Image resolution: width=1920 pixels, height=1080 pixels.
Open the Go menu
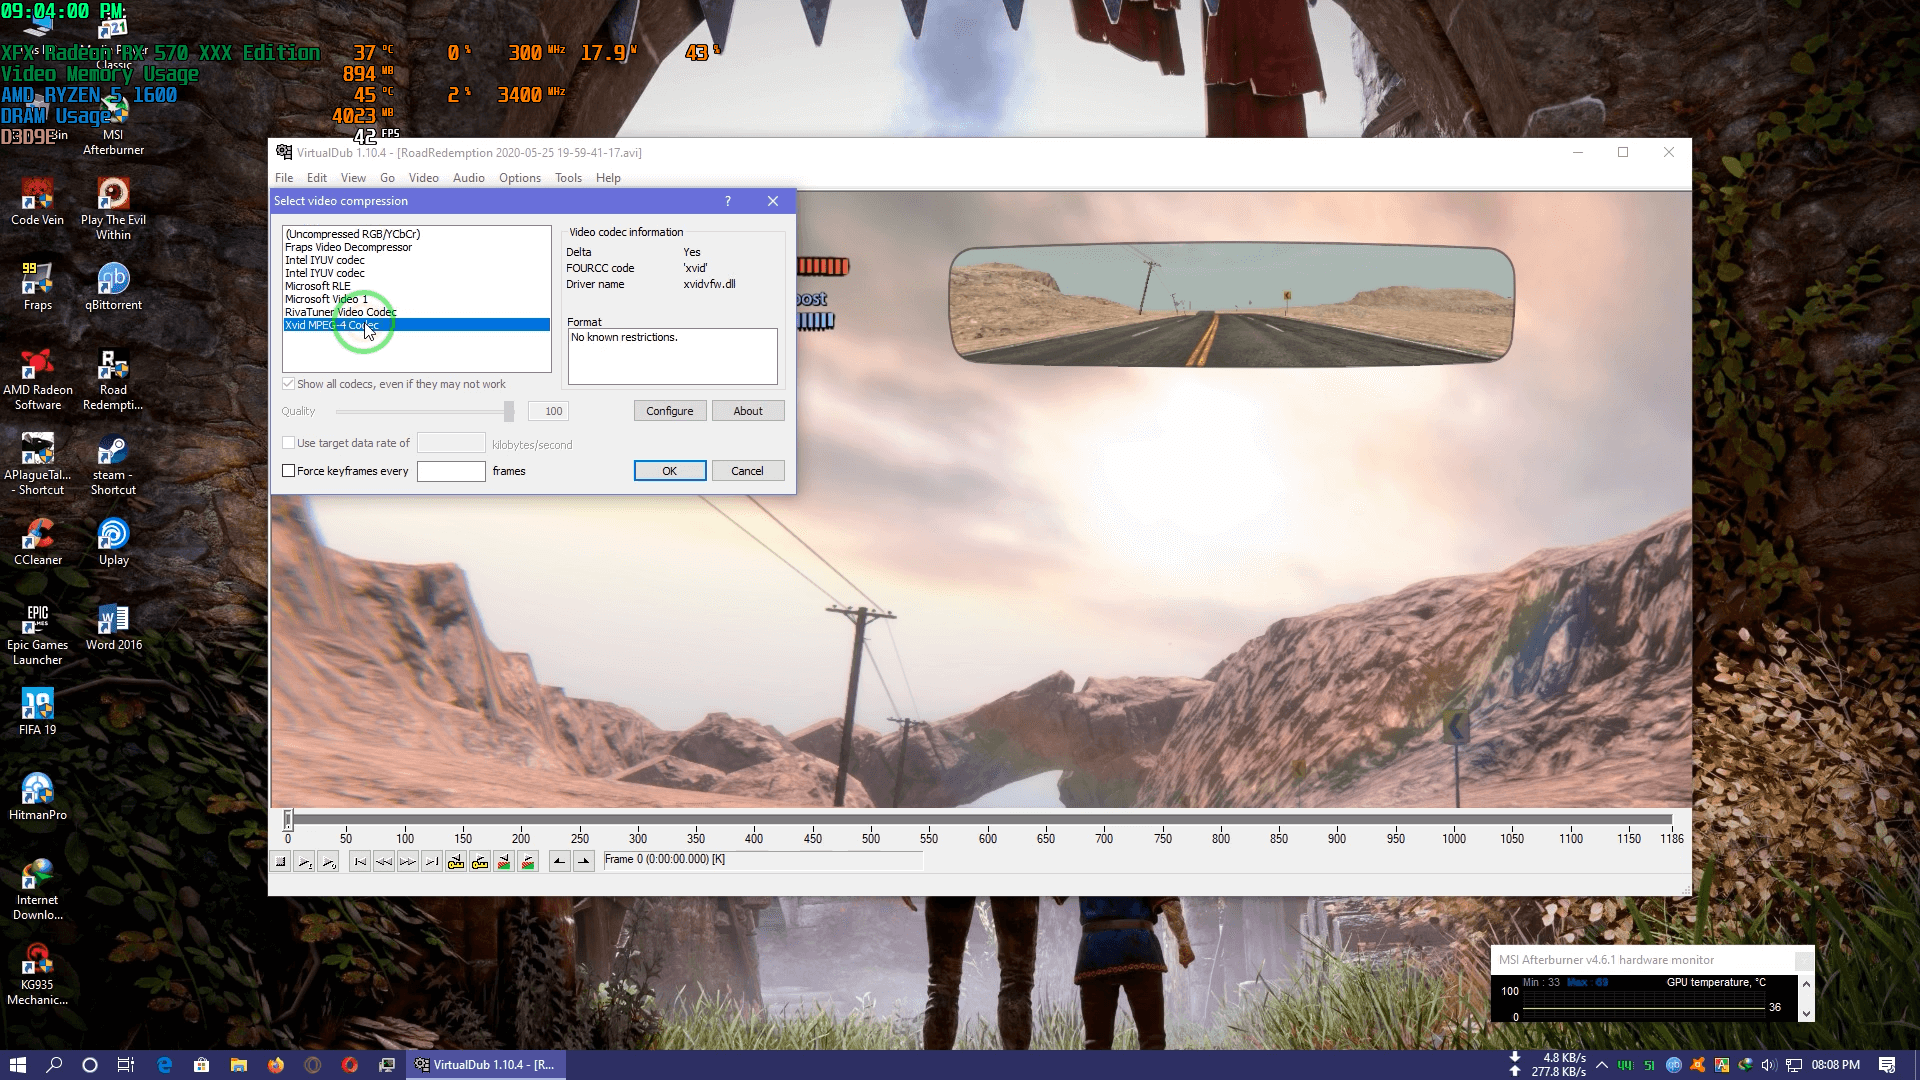[x=388, y=178]
